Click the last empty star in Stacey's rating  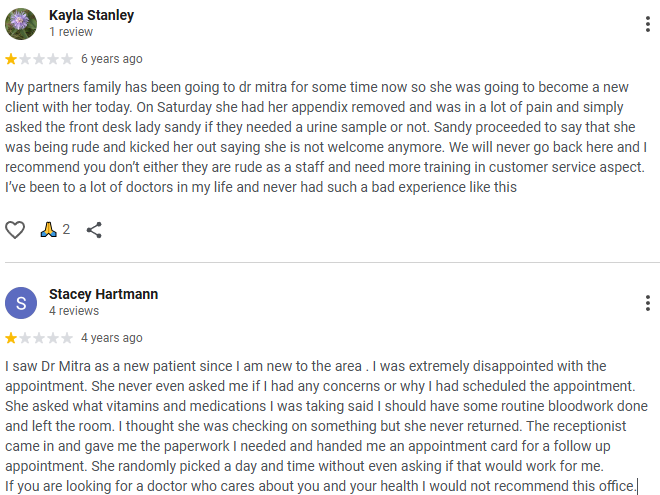click(67, 338)
